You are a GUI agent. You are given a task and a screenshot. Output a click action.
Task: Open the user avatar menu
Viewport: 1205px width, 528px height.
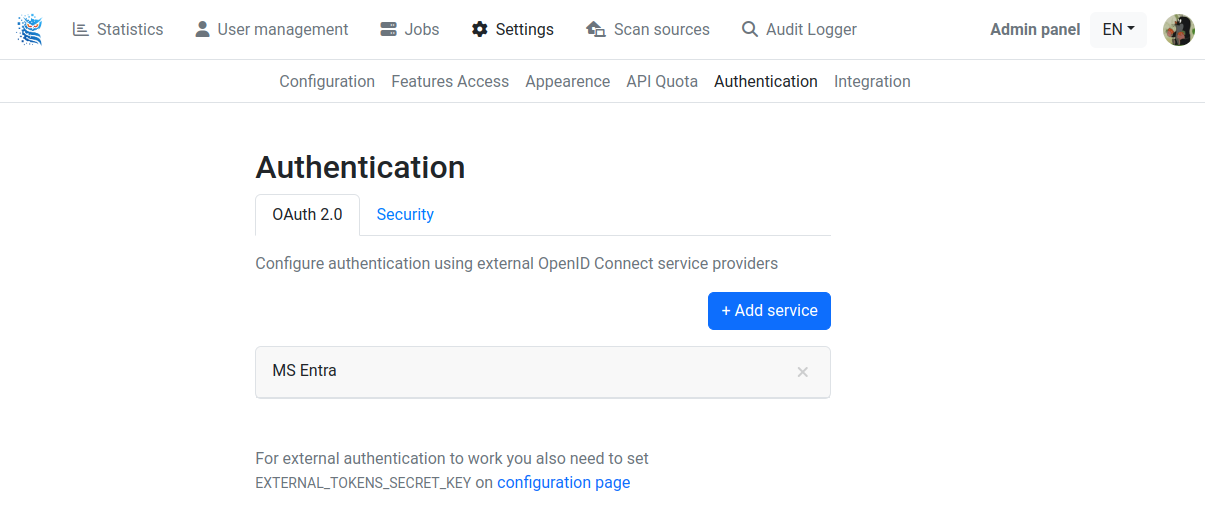click(x=1179, y=30)
